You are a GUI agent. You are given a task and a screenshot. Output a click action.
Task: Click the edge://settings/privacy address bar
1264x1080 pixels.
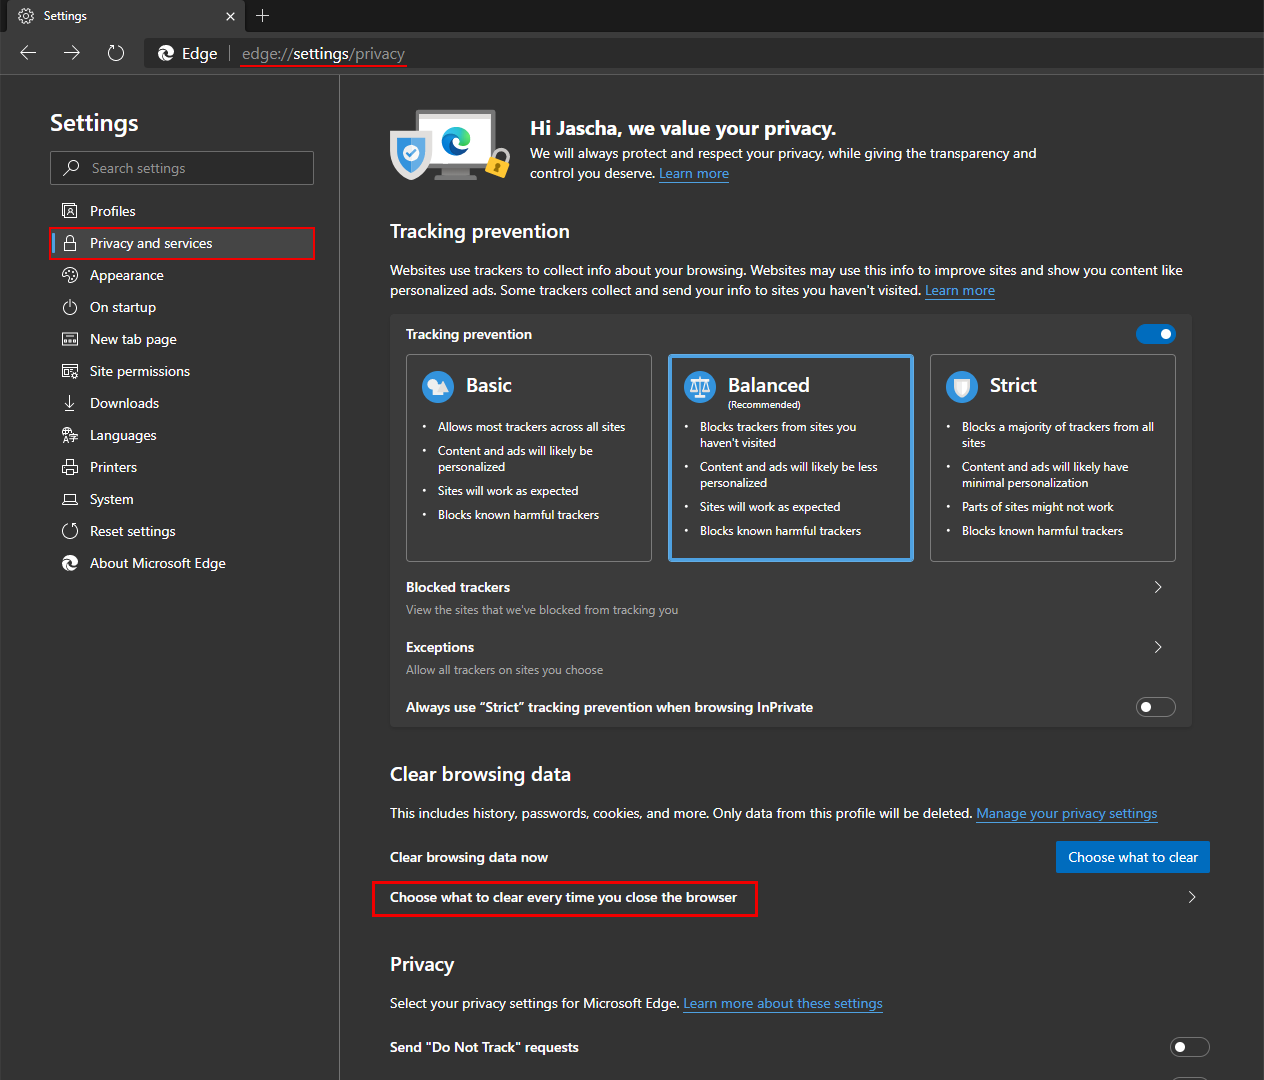(323, 54)
